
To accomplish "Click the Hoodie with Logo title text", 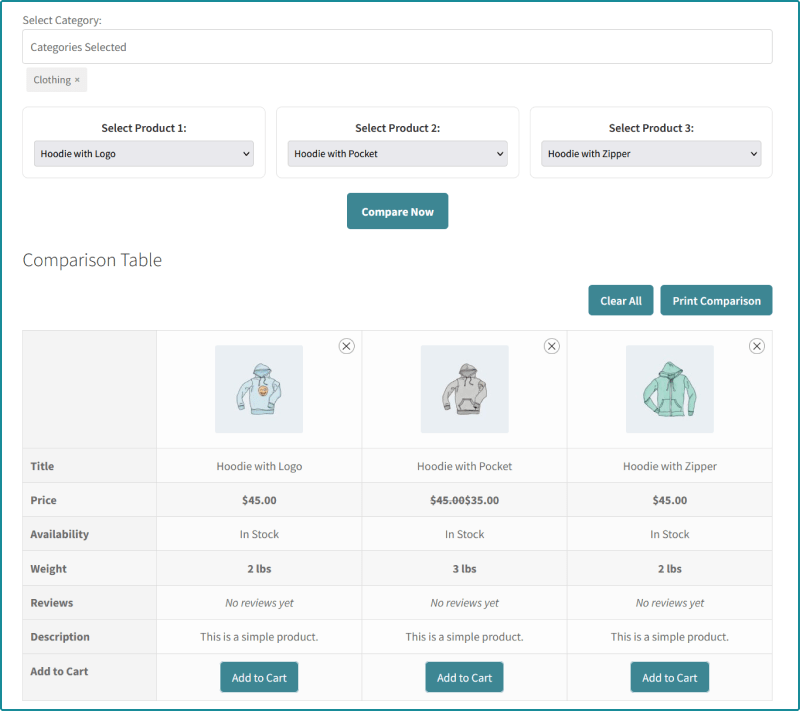I will pos(259,466).
